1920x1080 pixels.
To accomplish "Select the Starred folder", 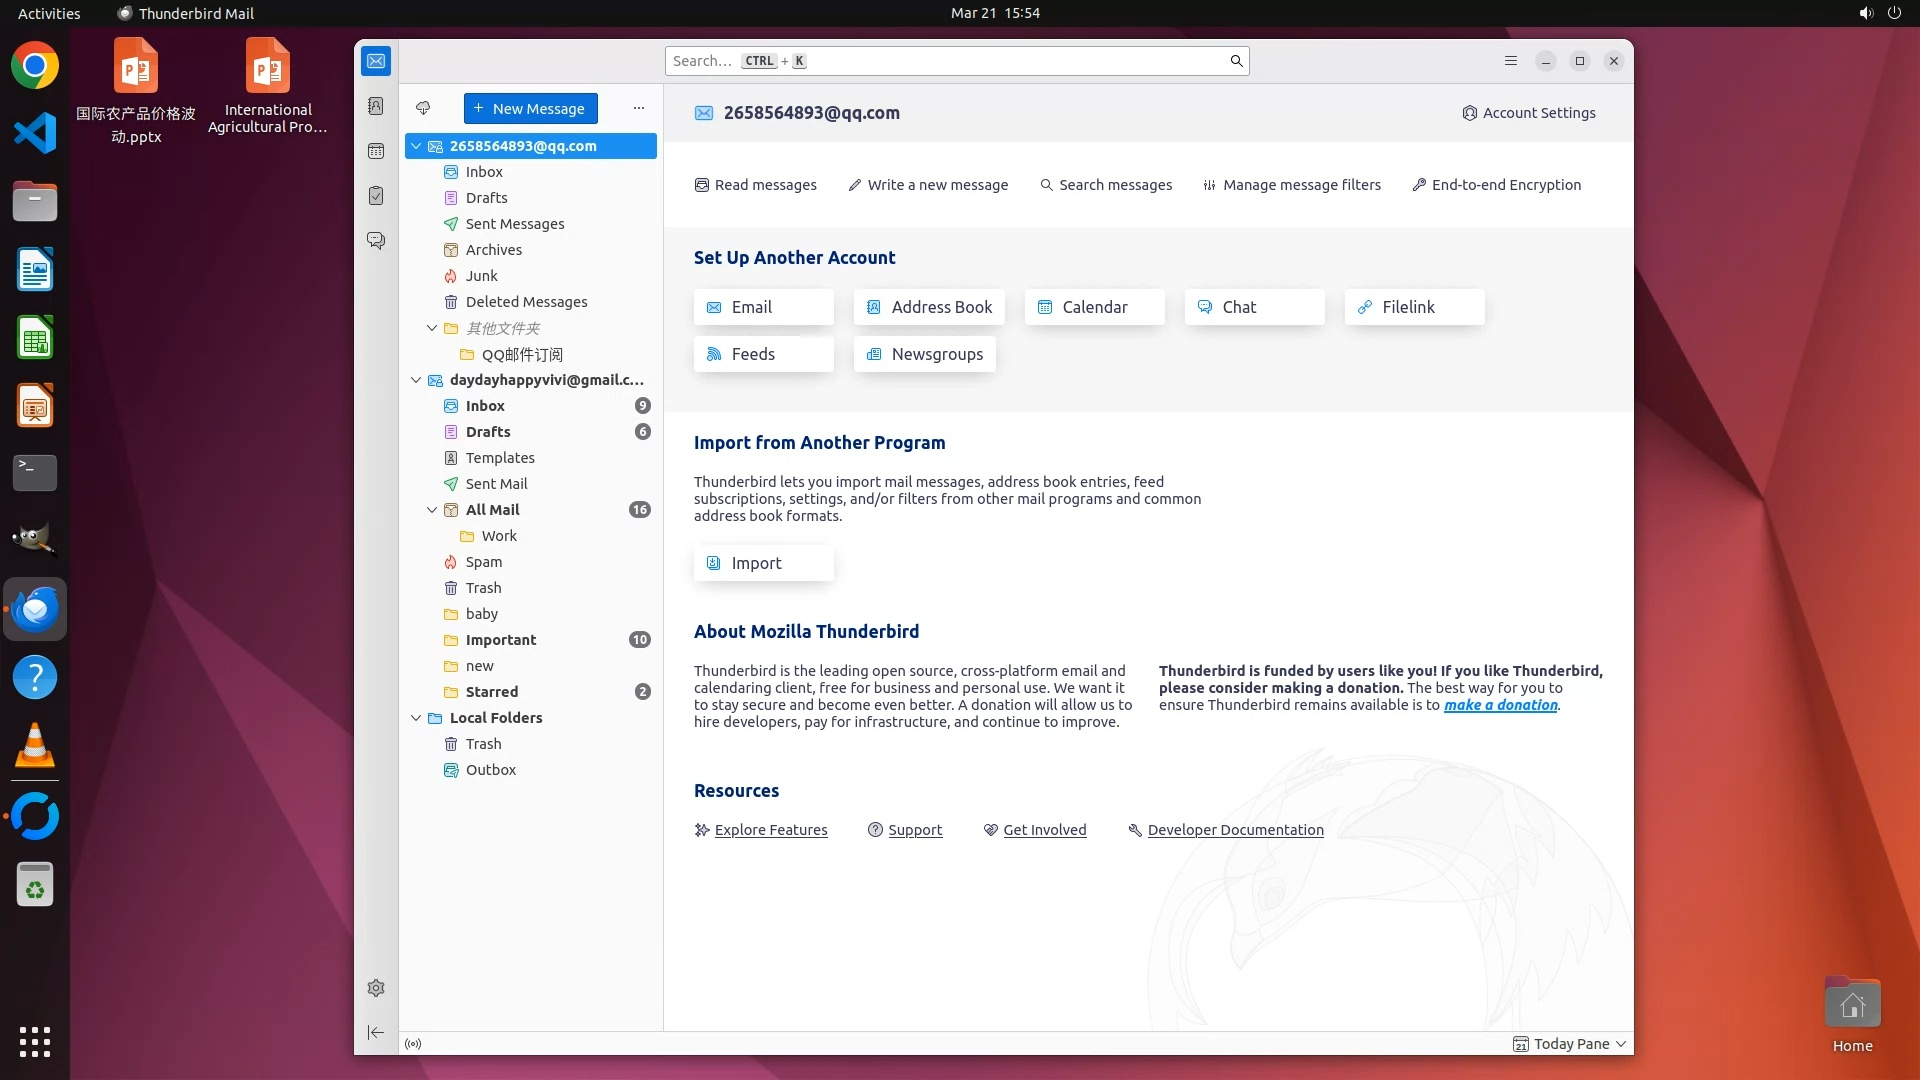I will coord(491,692).
